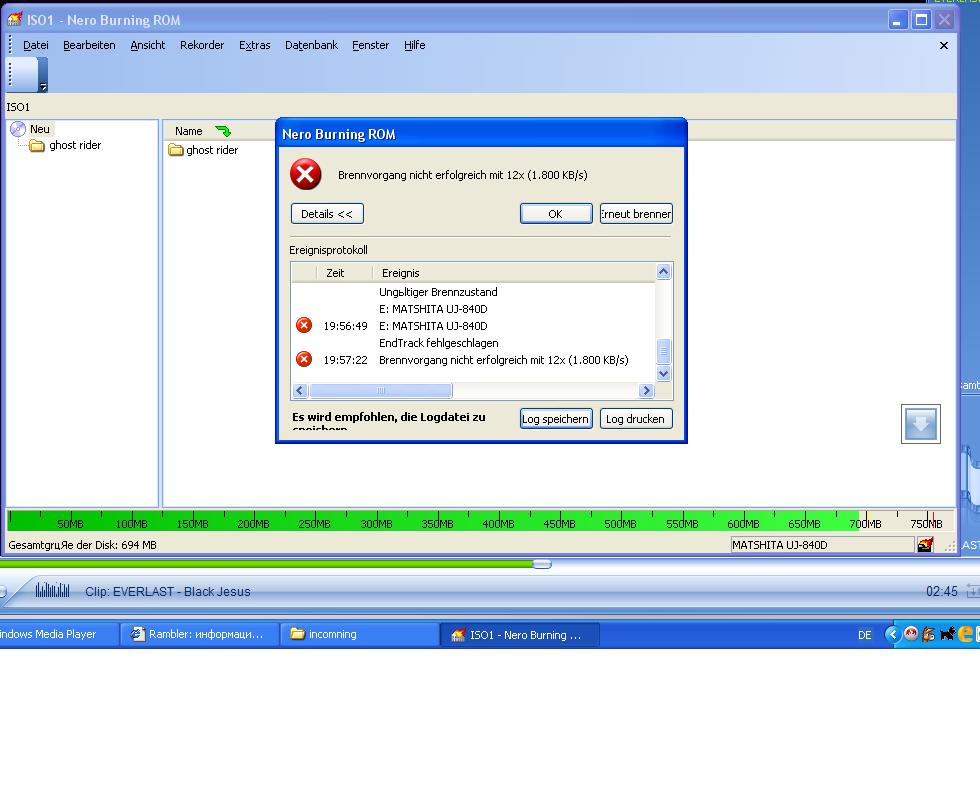Open the Fenster menu
The width and height of the screenshot is (980, 800).
click(371, 45)
